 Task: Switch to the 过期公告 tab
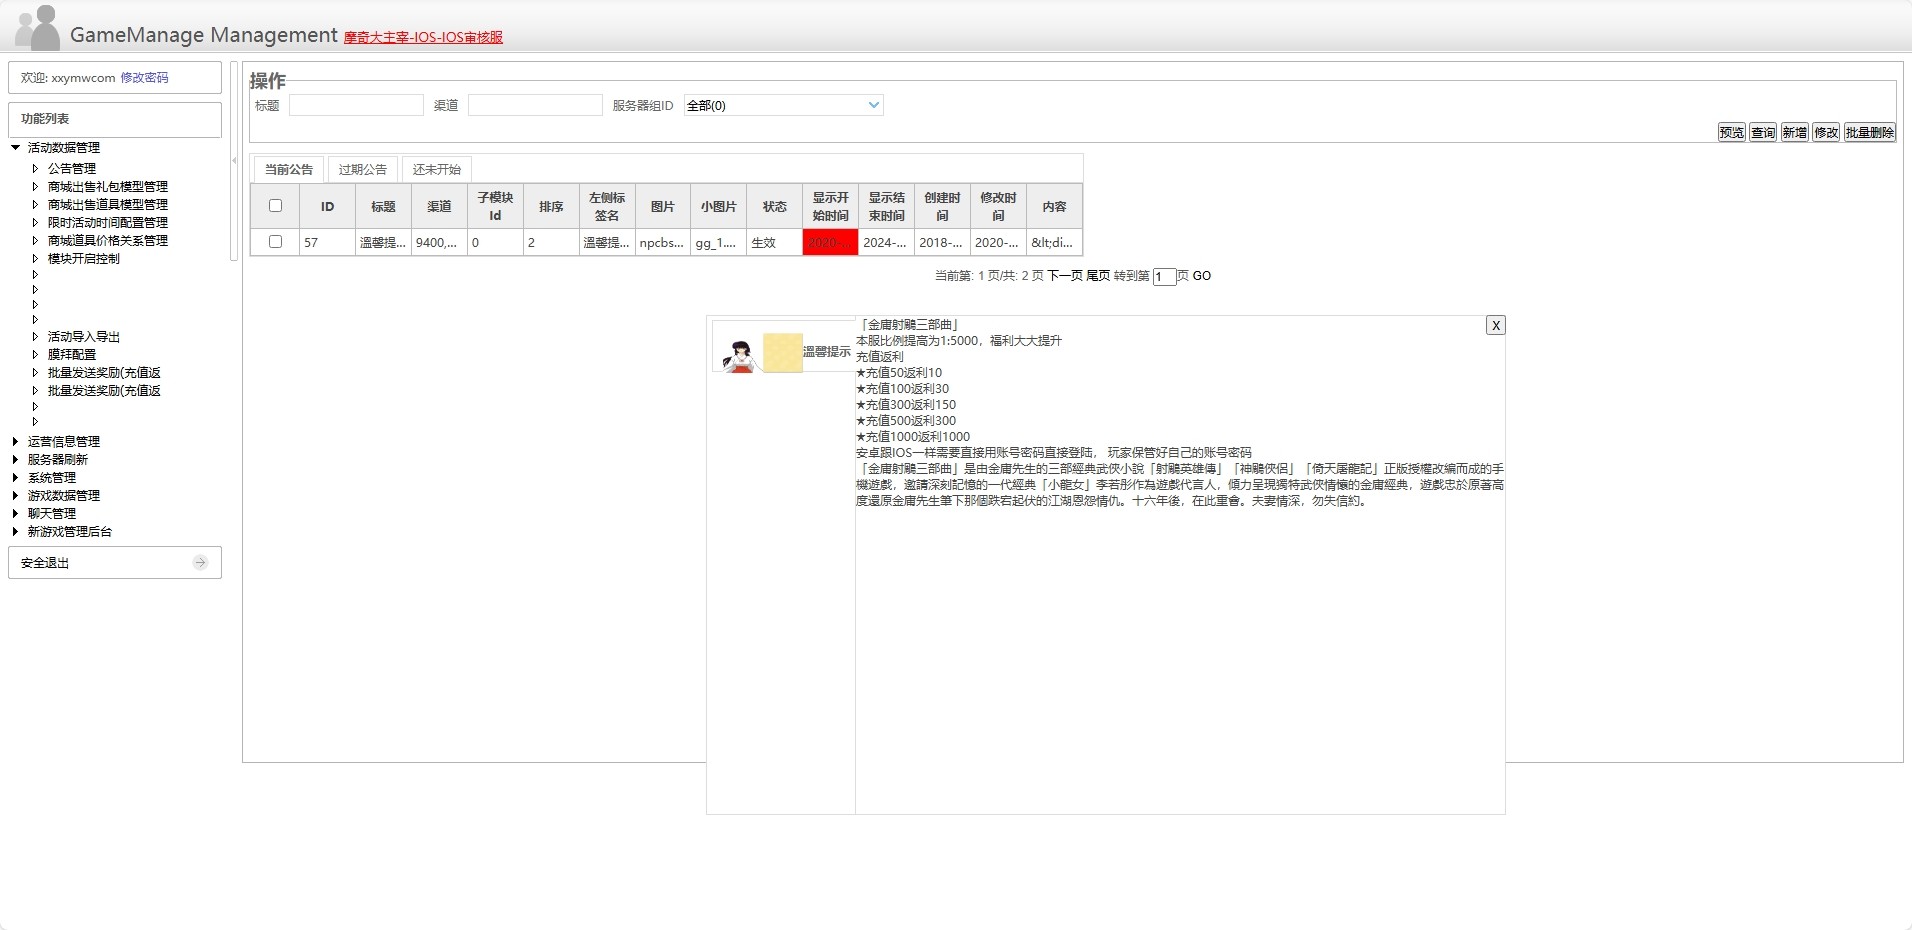point(362,168)
